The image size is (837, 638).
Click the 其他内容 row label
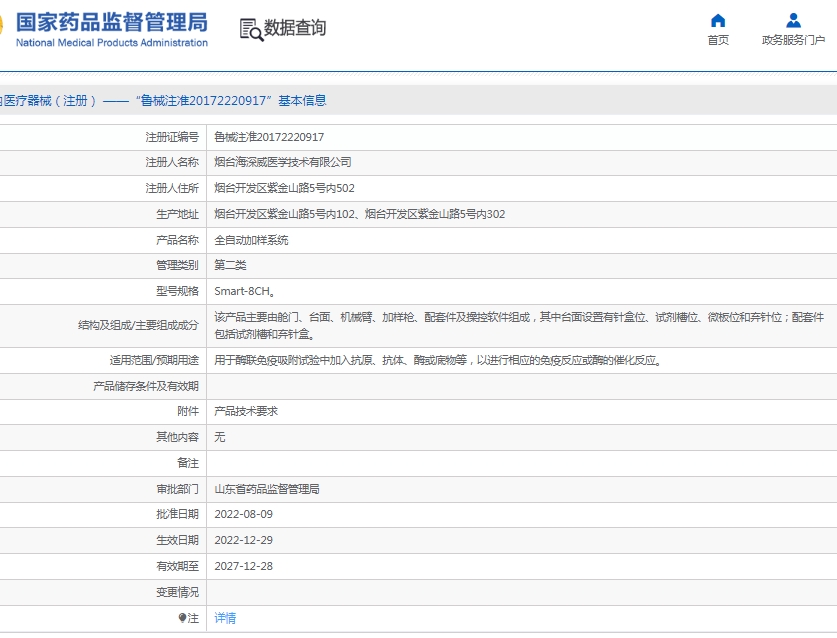177,437
